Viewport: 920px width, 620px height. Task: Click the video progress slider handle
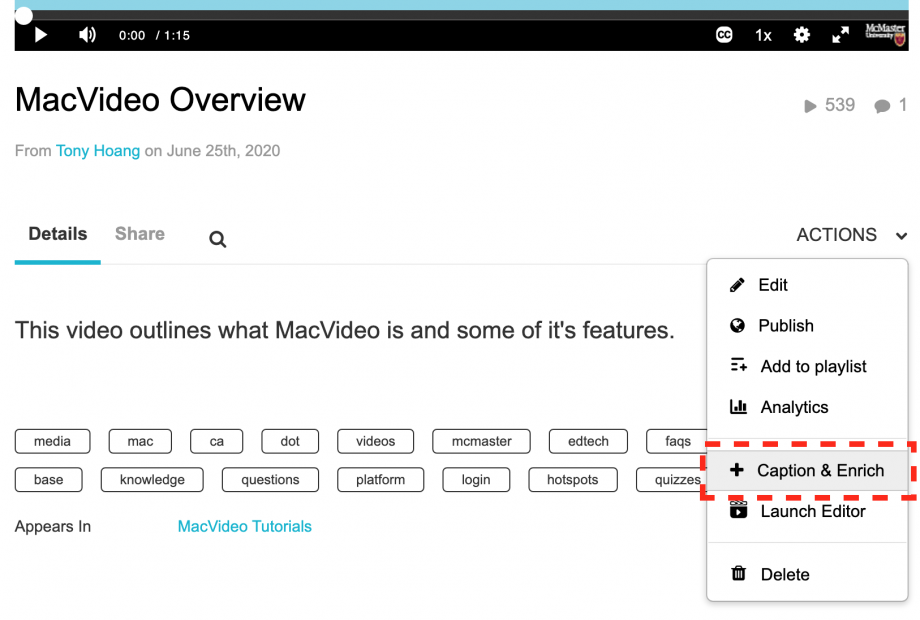pos(23,15)
